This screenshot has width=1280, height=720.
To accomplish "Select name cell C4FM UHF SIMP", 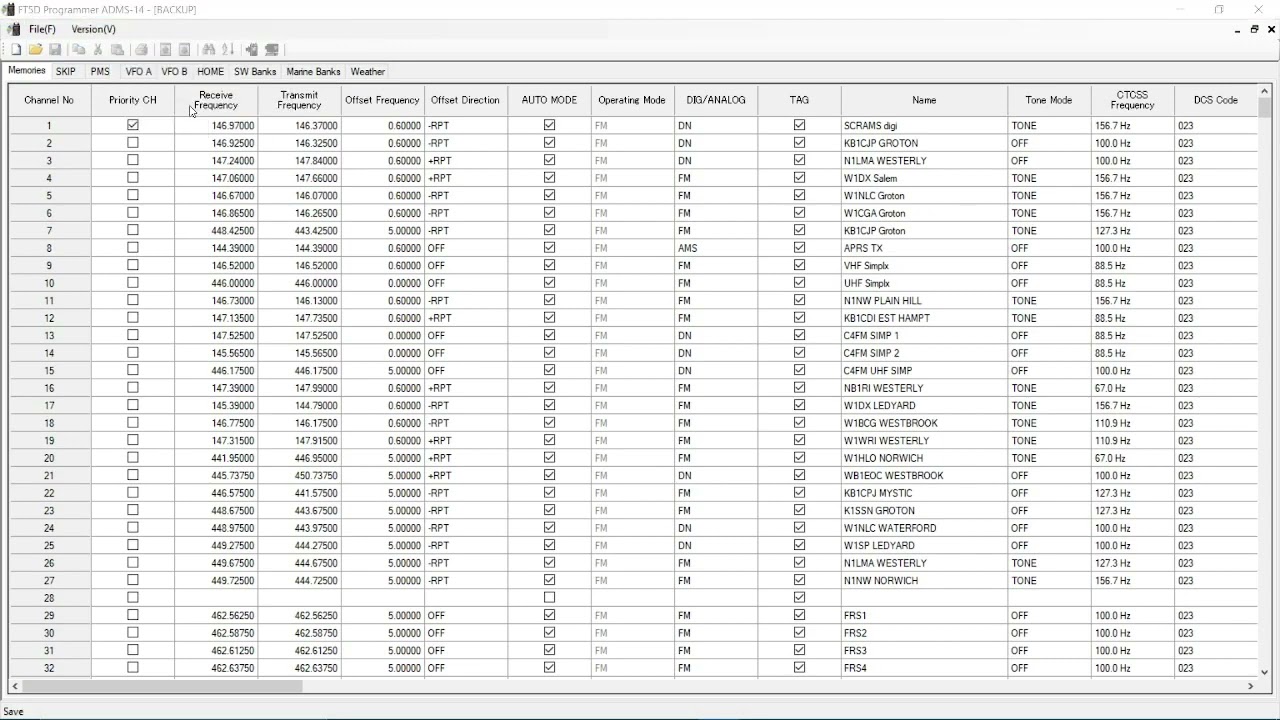I will [x=924, y=371].
